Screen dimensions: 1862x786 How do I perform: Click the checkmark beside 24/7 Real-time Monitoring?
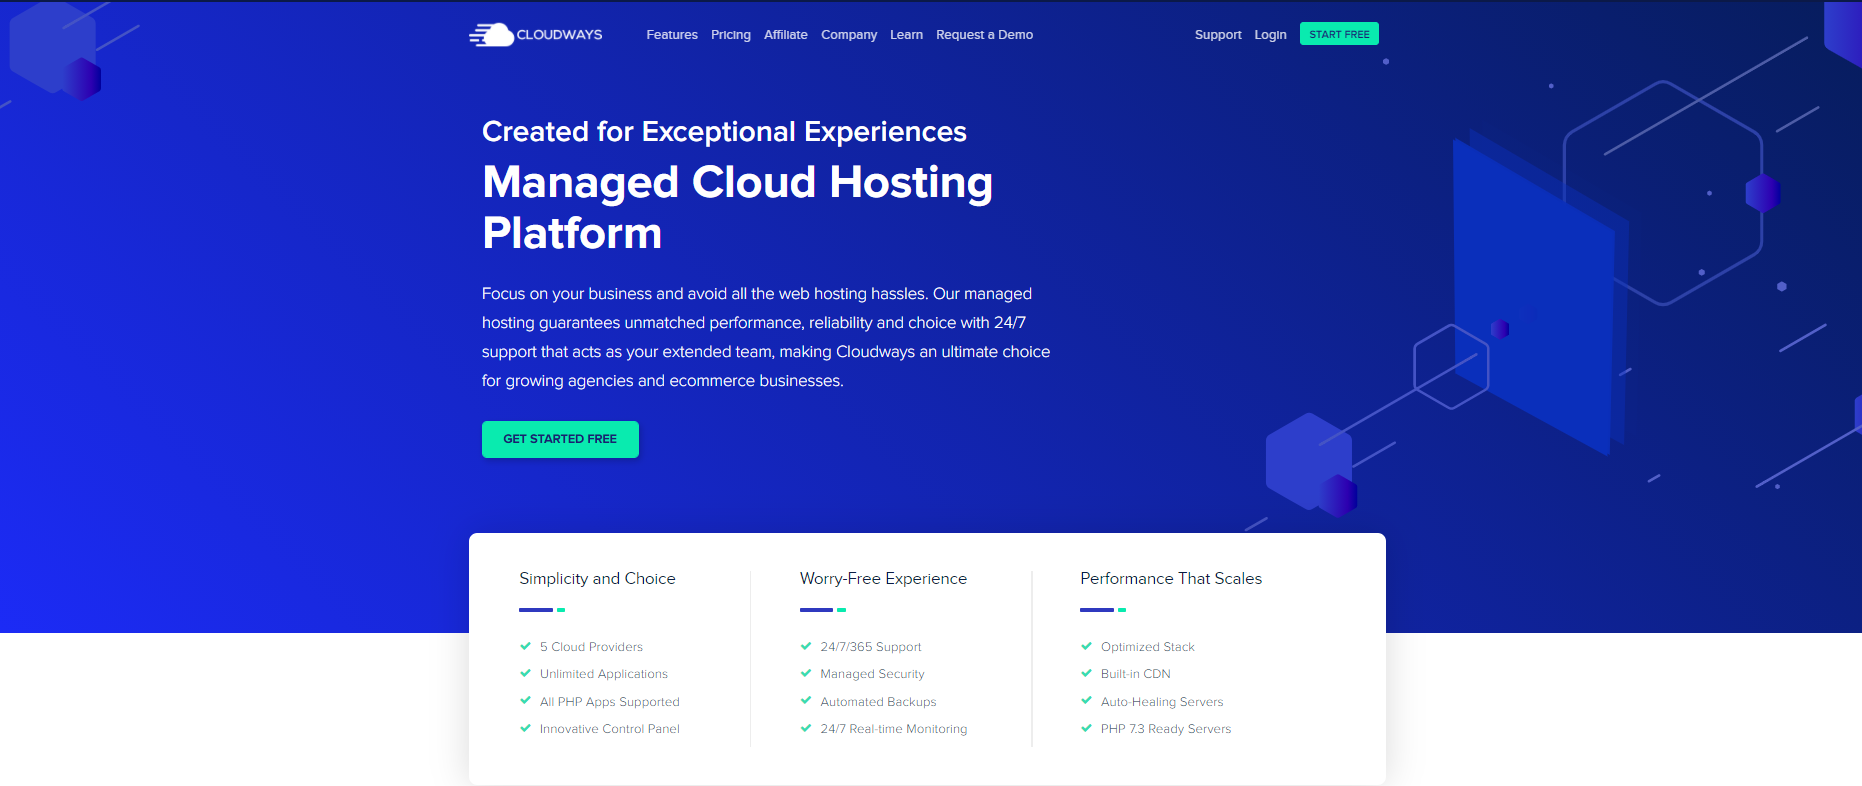click(806, 728)
